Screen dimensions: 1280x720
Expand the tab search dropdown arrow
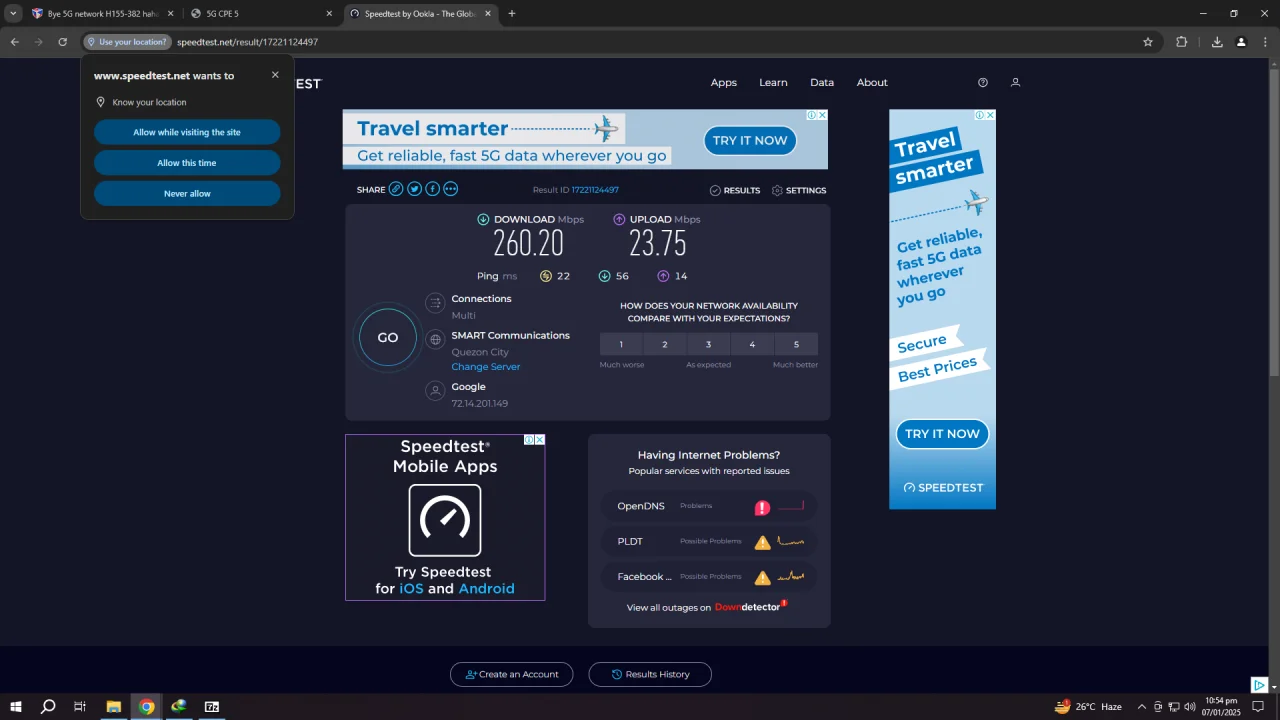(13, 14)
